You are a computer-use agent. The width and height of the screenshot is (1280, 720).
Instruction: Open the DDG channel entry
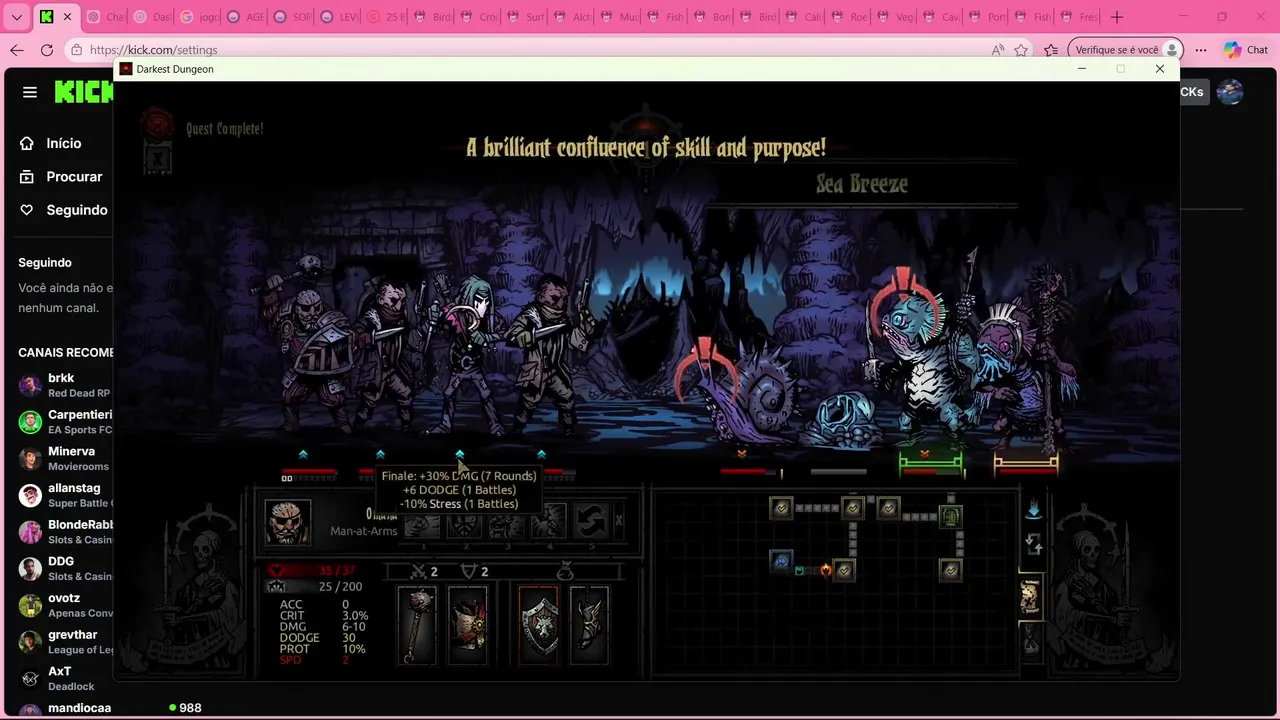pyautogui.click(x=64, y=569)
